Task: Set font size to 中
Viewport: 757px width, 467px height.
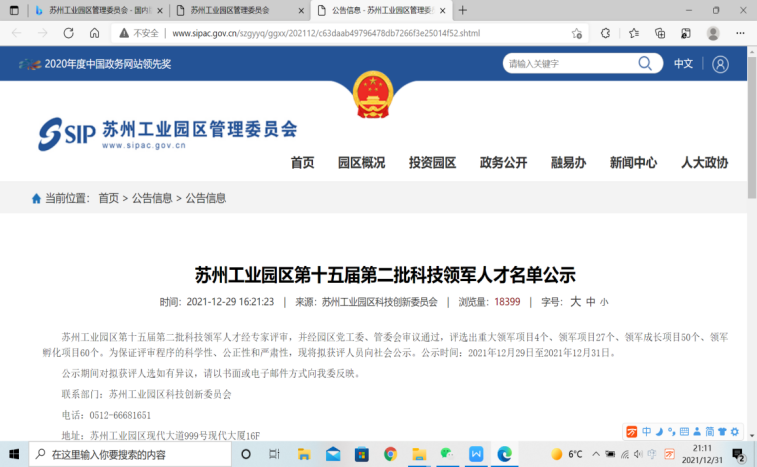Action: click(x=590, y=302)
